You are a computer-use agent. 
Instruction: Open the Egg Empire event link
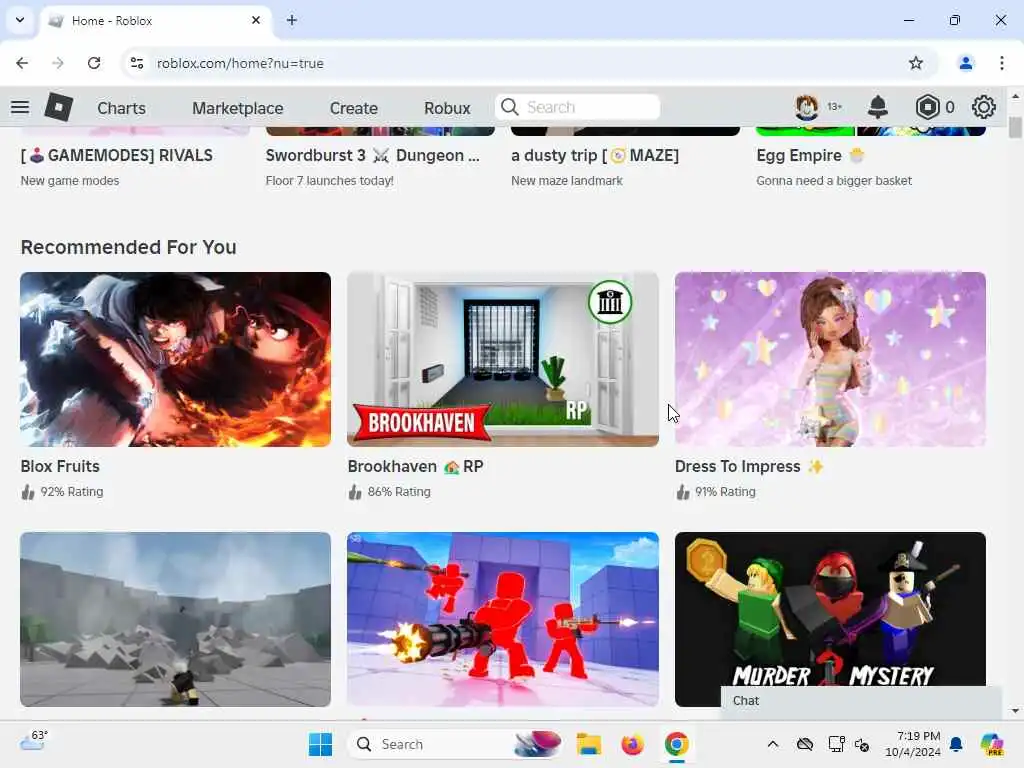tap(810, 155)
